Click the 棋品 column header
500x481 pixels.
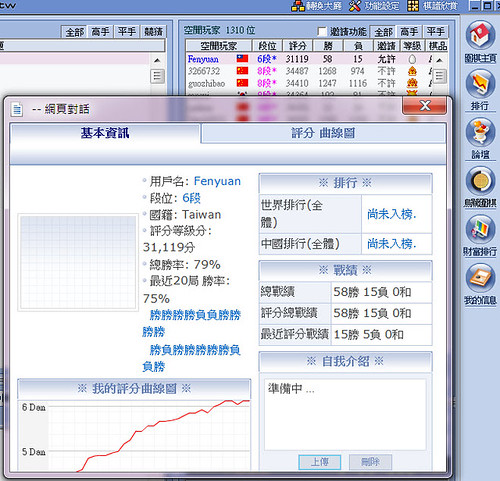point(437,46)
